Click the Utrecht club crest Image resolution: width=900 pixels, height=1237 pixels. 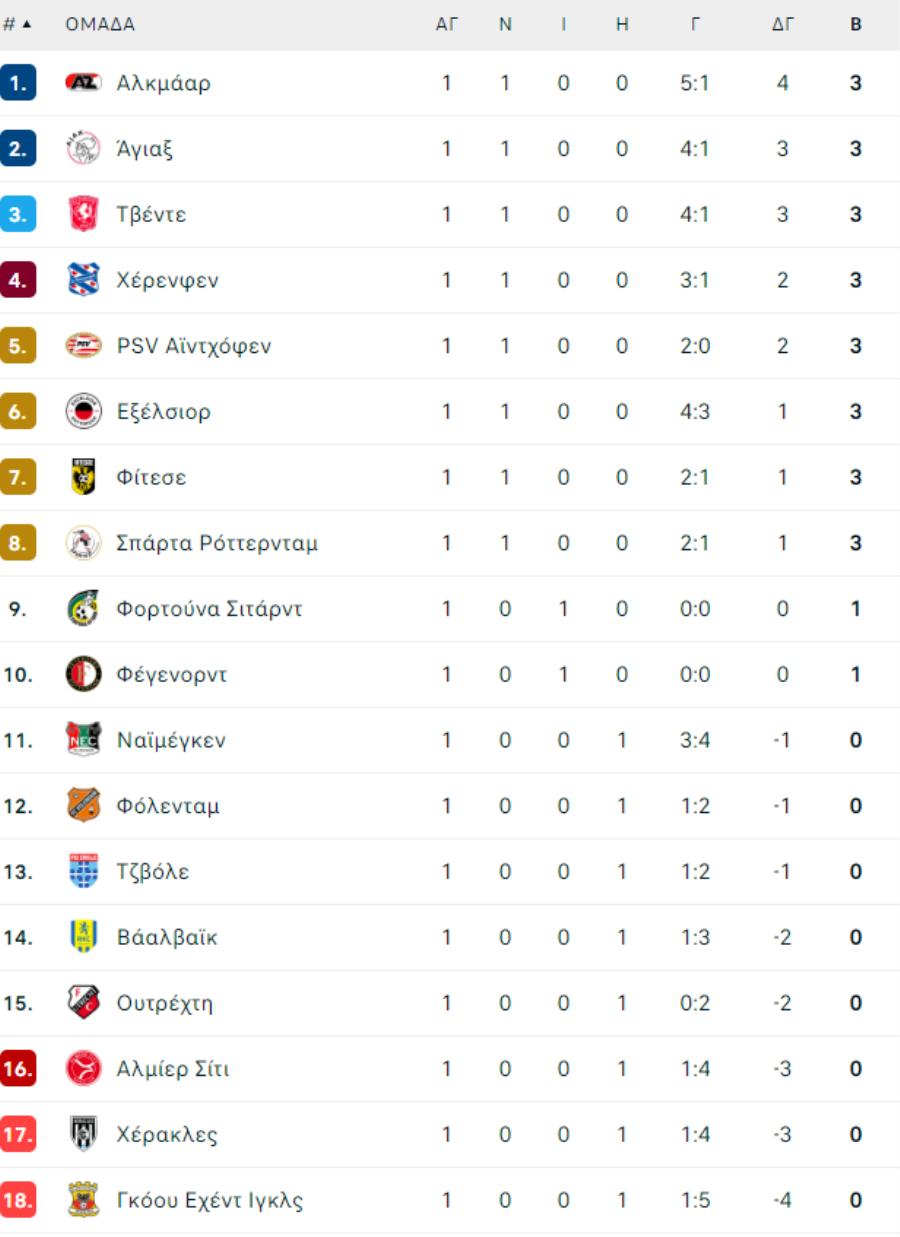click(83, 1003)
